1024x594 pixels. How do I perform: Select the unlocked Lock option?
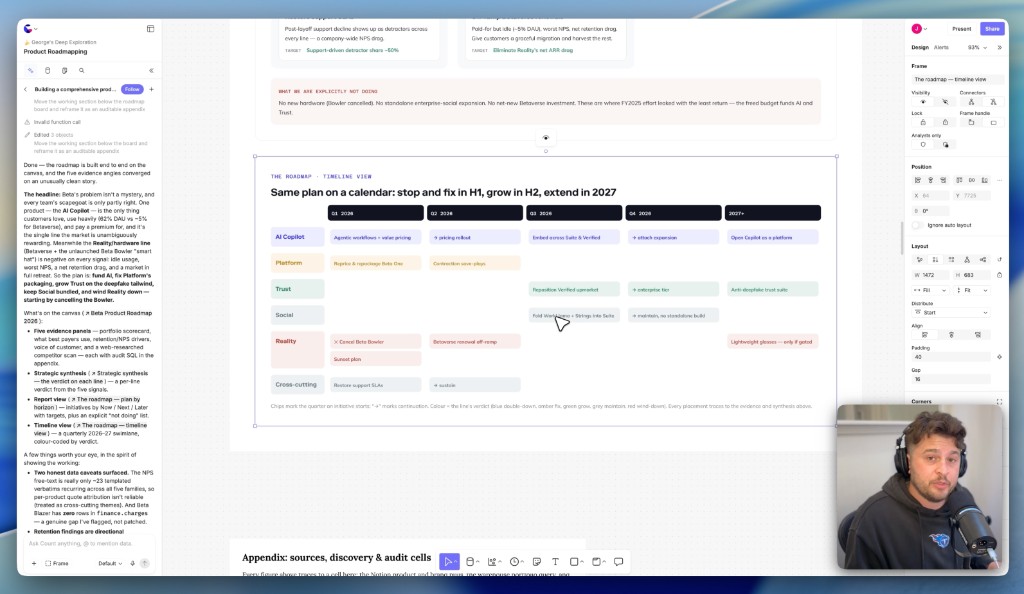(x=923, y=123)
